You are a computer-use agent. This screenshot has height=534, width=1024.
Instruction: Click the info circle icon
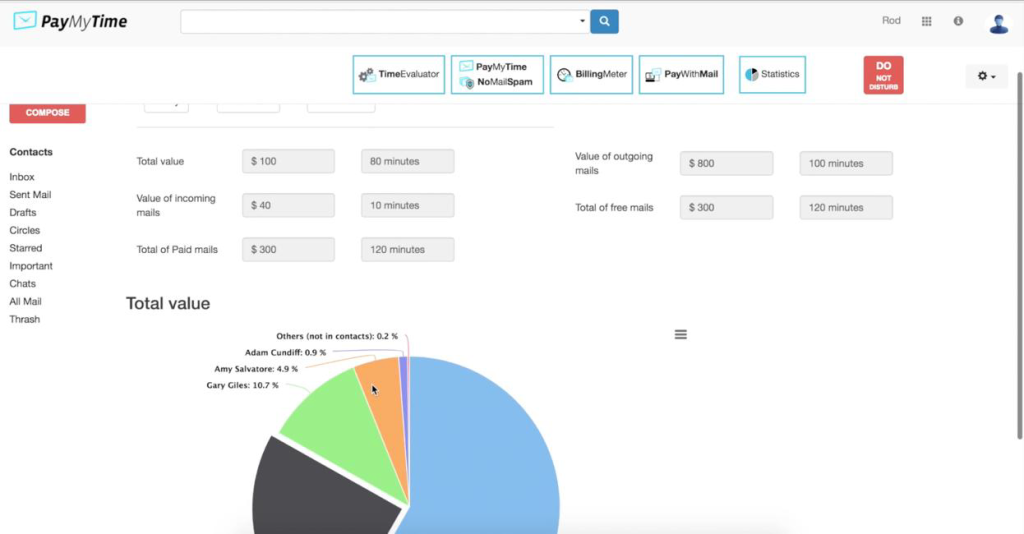pyautogui.click(x=958, y=21)
